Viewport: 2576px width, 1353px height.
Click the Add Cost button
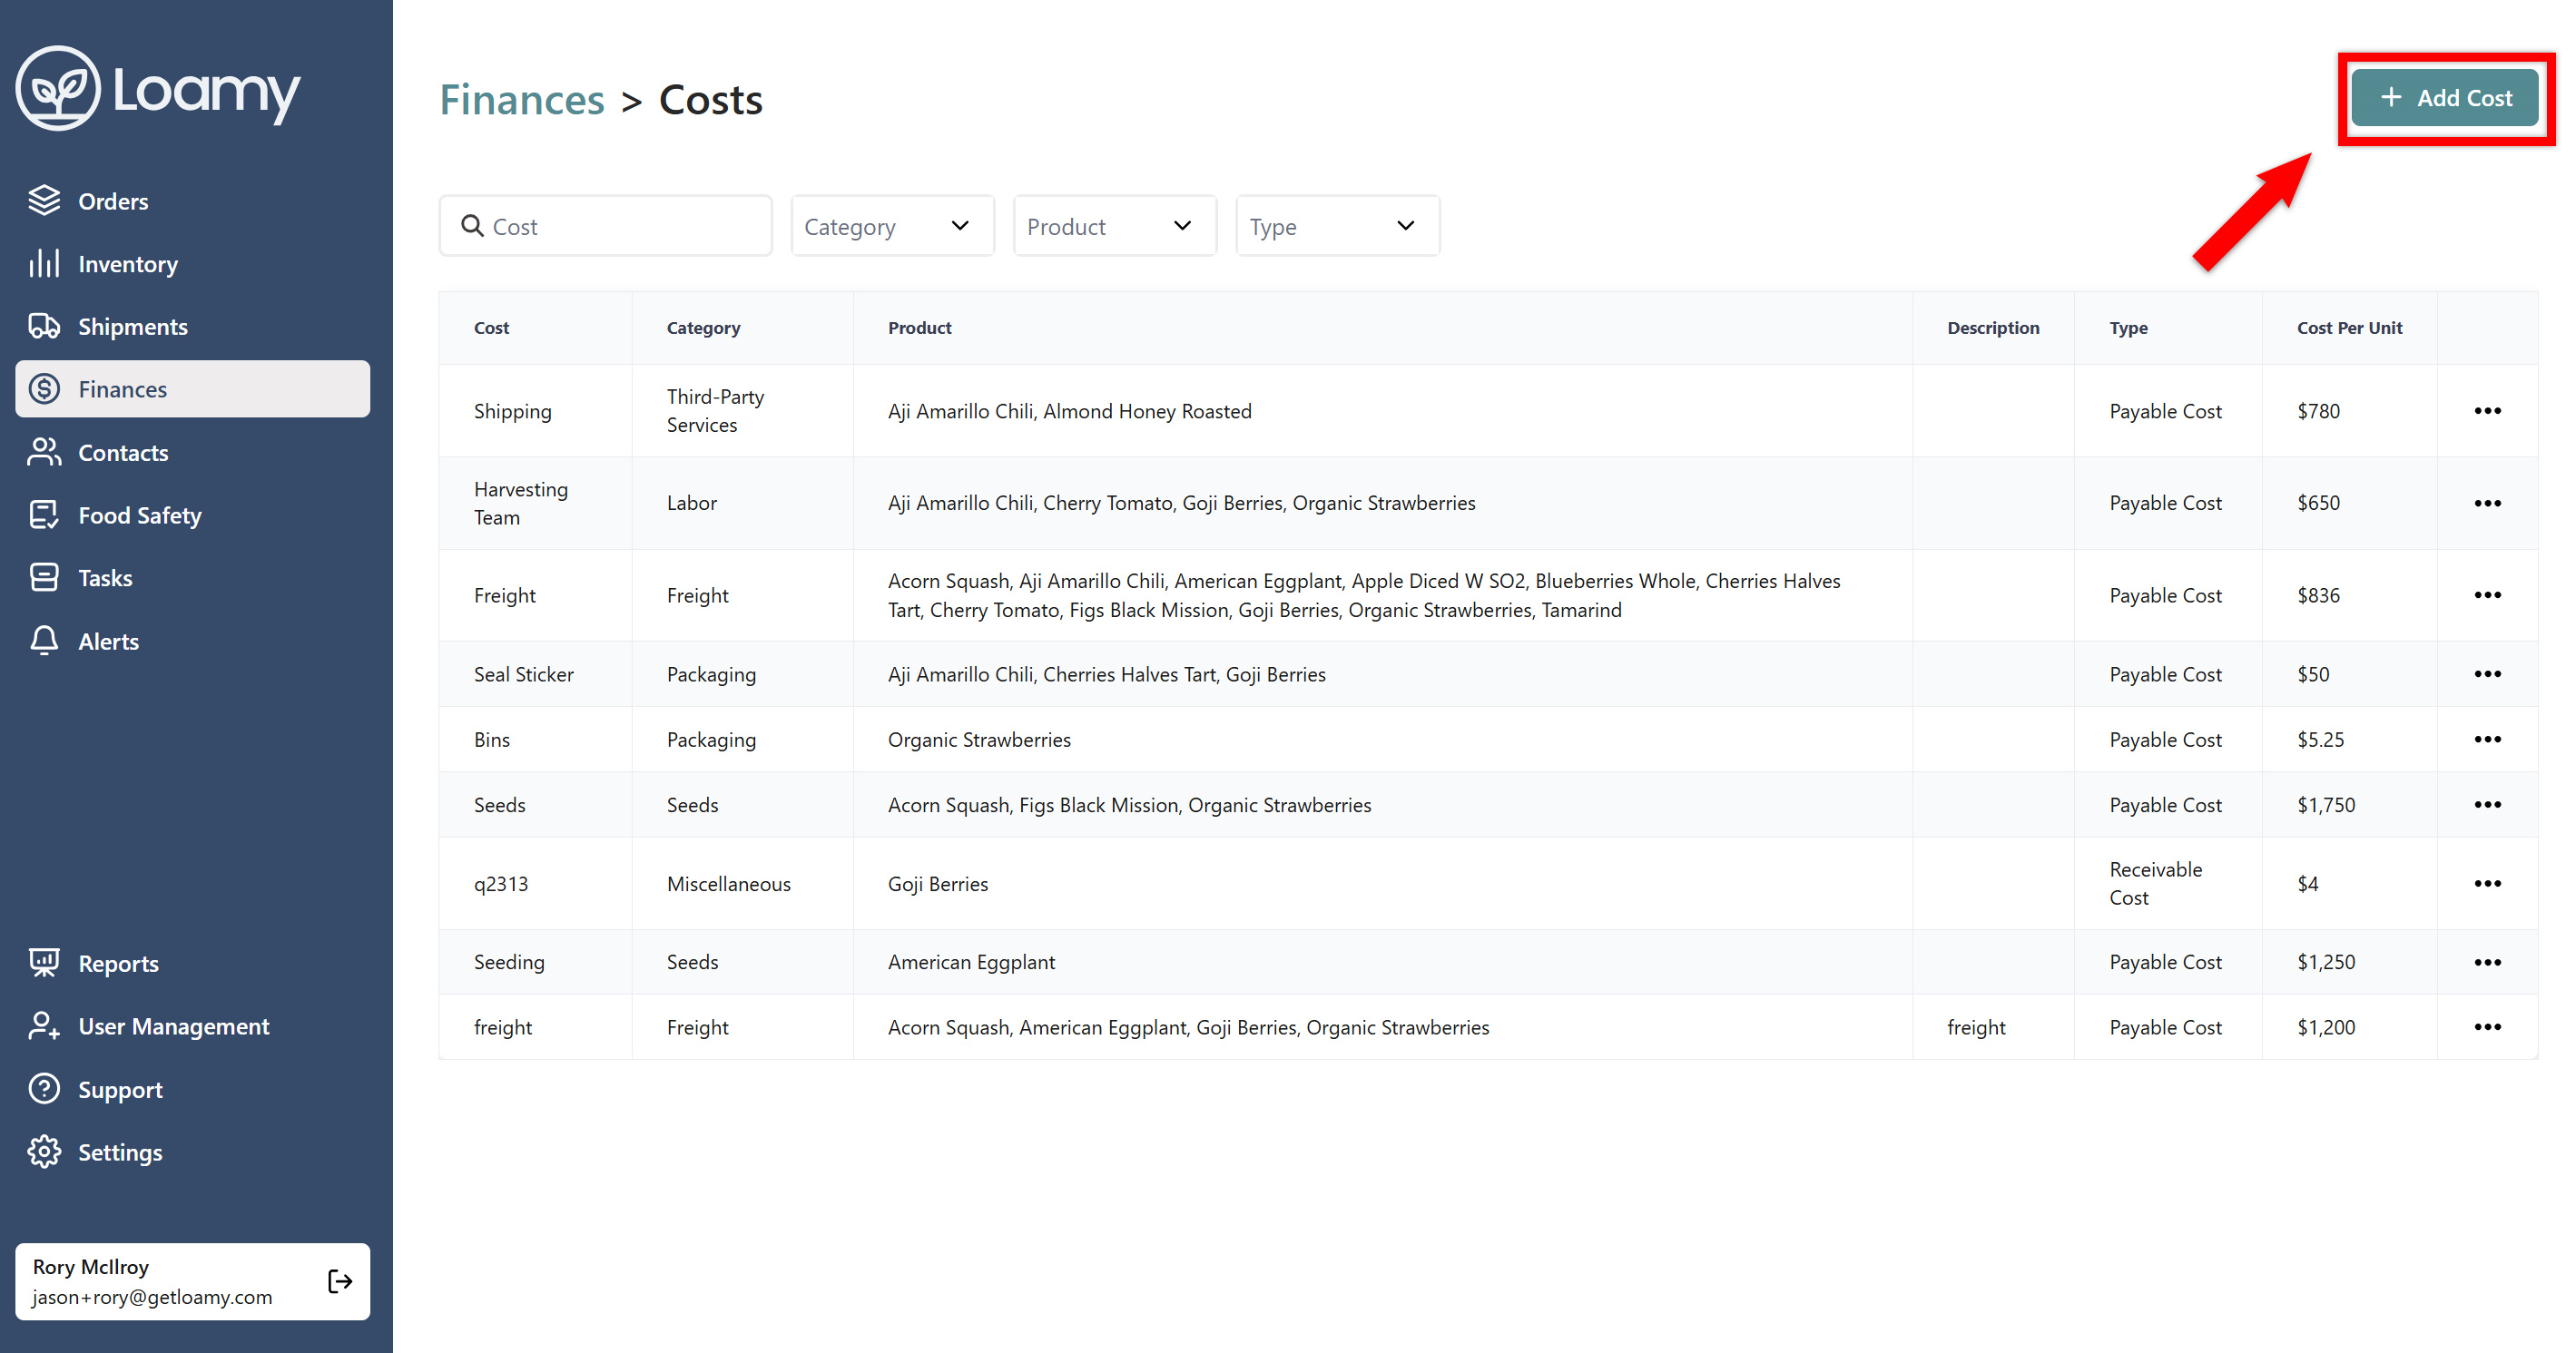click(x=2444, y=98)
